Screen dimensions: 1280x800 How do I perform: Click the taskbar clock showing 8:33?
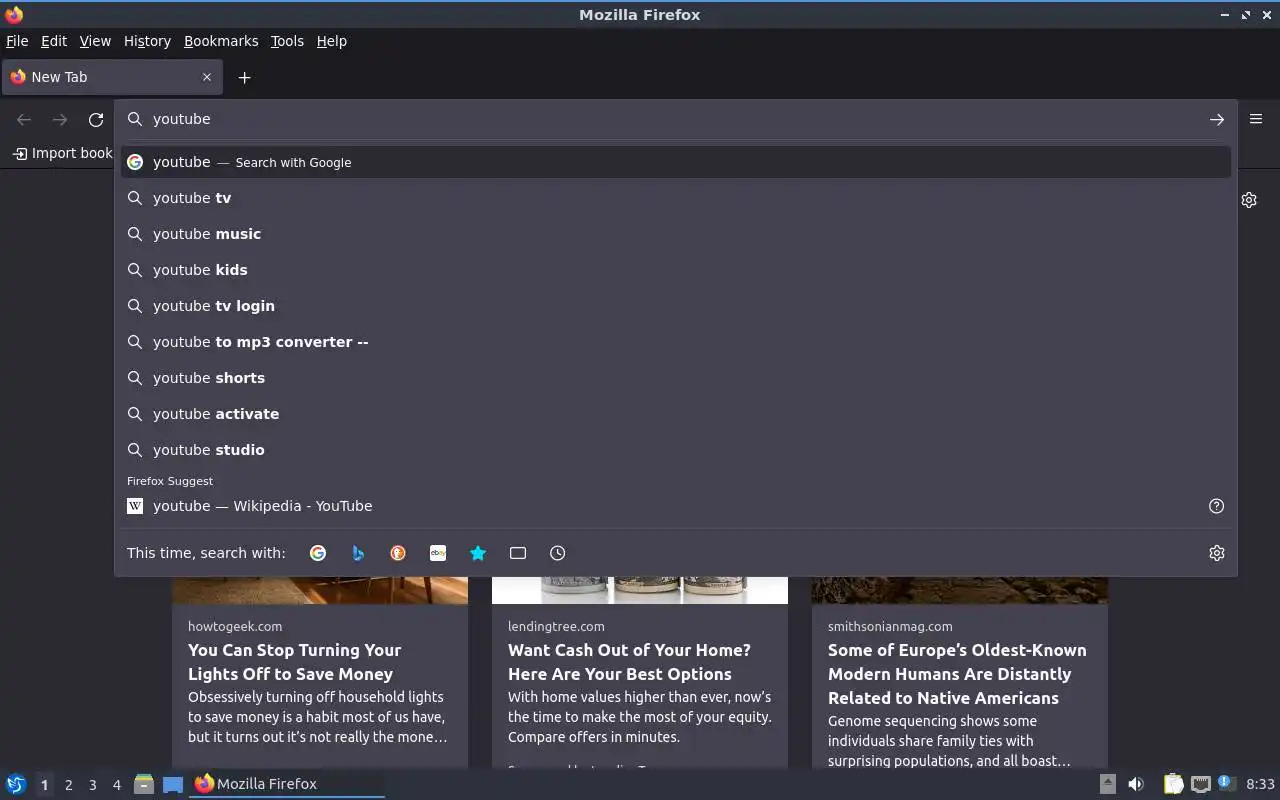tap(1260, 784)
